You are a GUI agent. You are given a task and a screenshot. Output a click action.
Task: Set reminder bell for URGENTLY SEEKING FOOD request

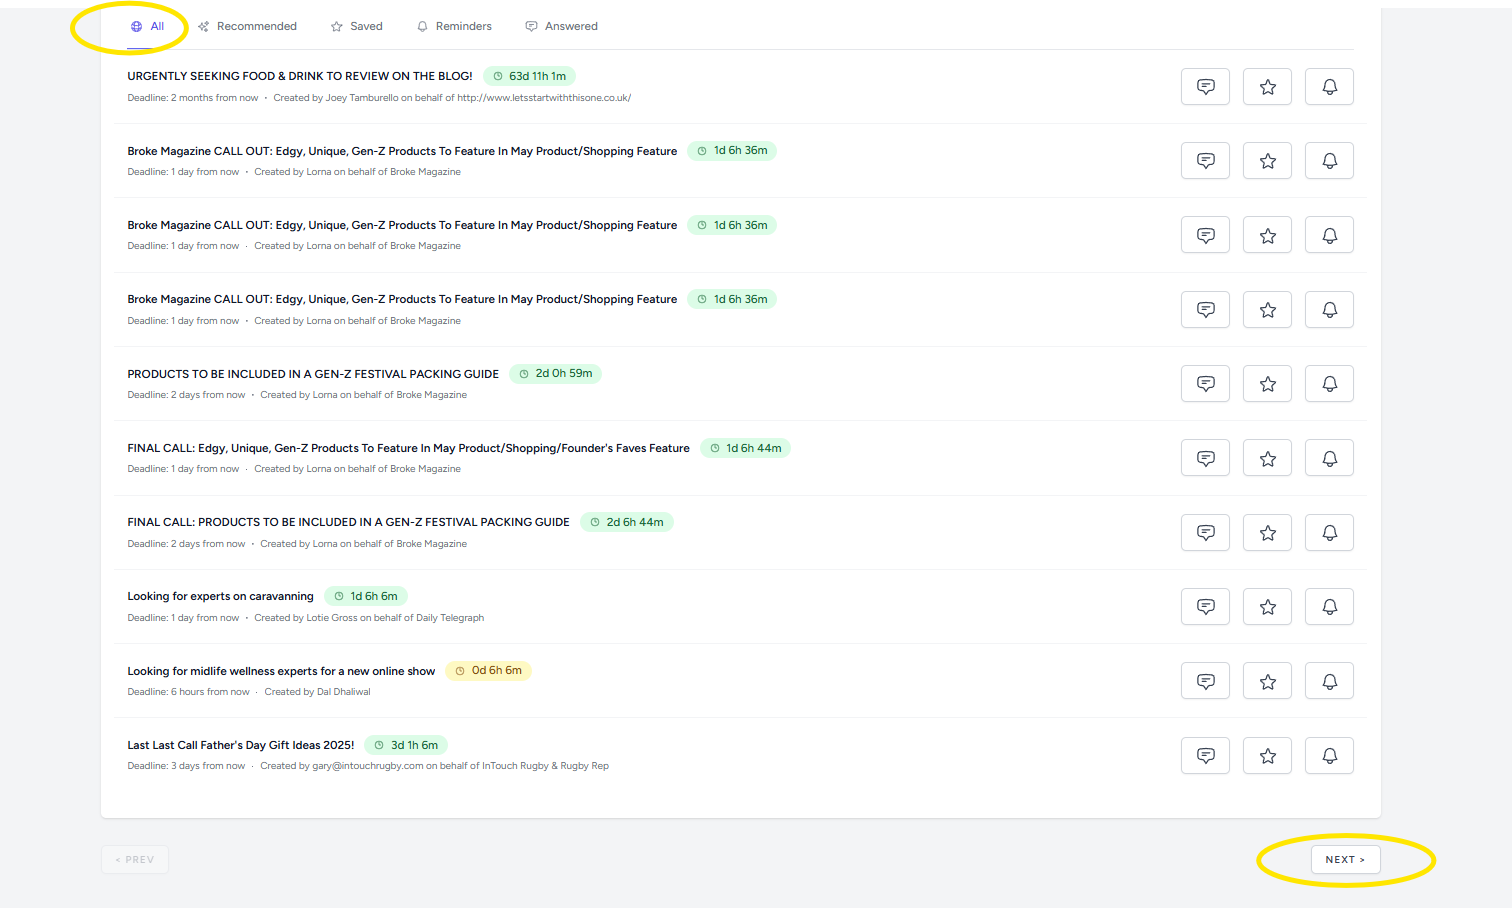point(1329,87)
